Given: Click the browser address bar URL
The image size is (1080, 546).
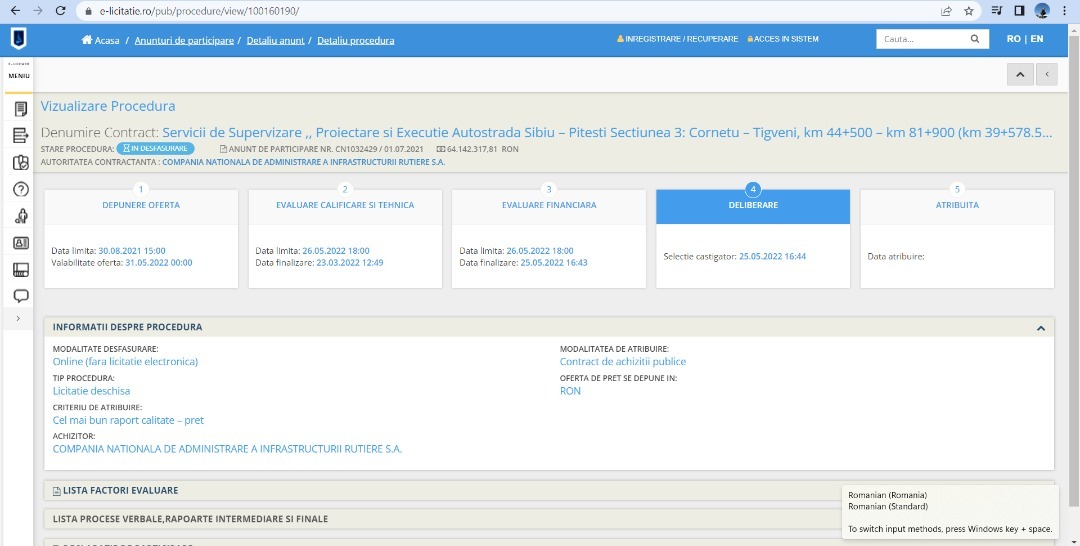Looking at the screenshot, I should coord(200,11).
